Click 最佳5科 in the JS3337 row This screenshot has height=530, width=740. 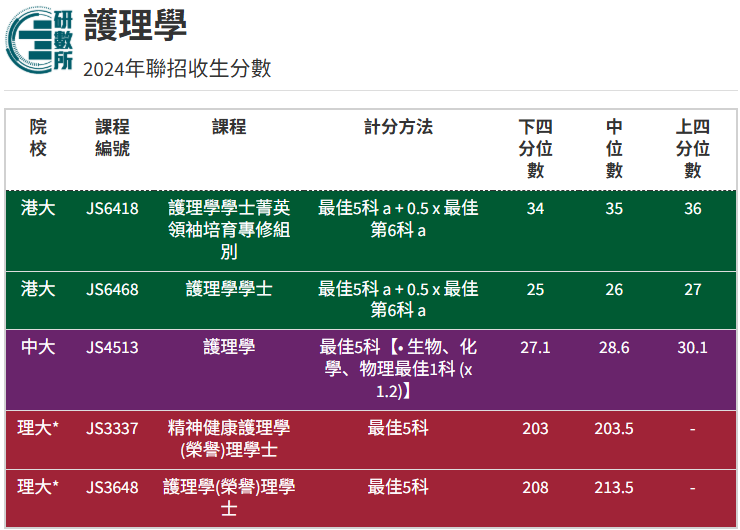(398, 428)
